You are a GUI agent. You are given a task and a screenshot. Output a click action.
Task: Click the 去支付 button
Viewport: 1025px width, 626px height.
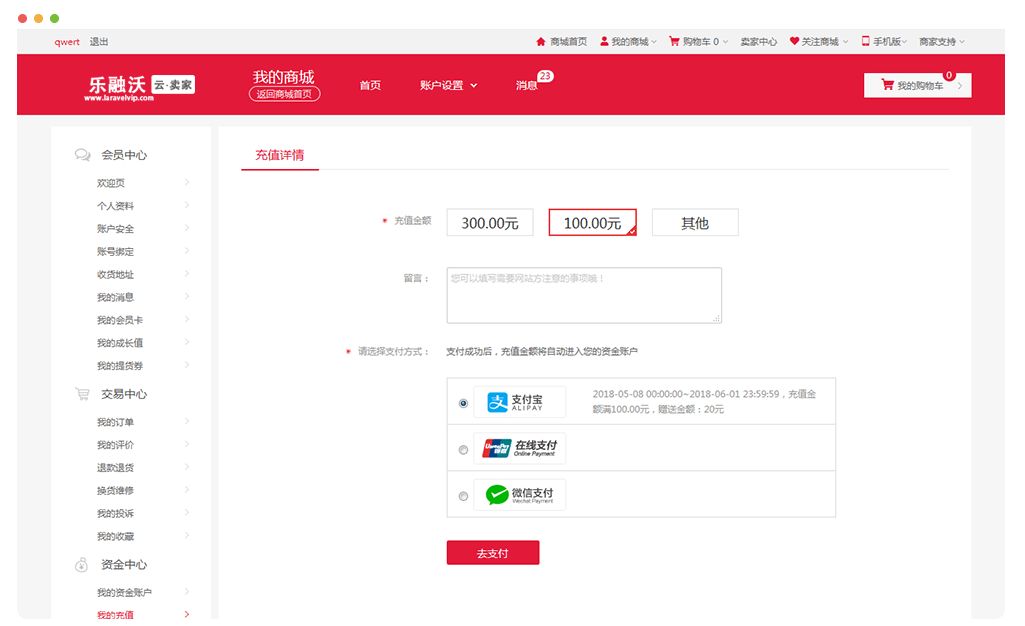493,553
